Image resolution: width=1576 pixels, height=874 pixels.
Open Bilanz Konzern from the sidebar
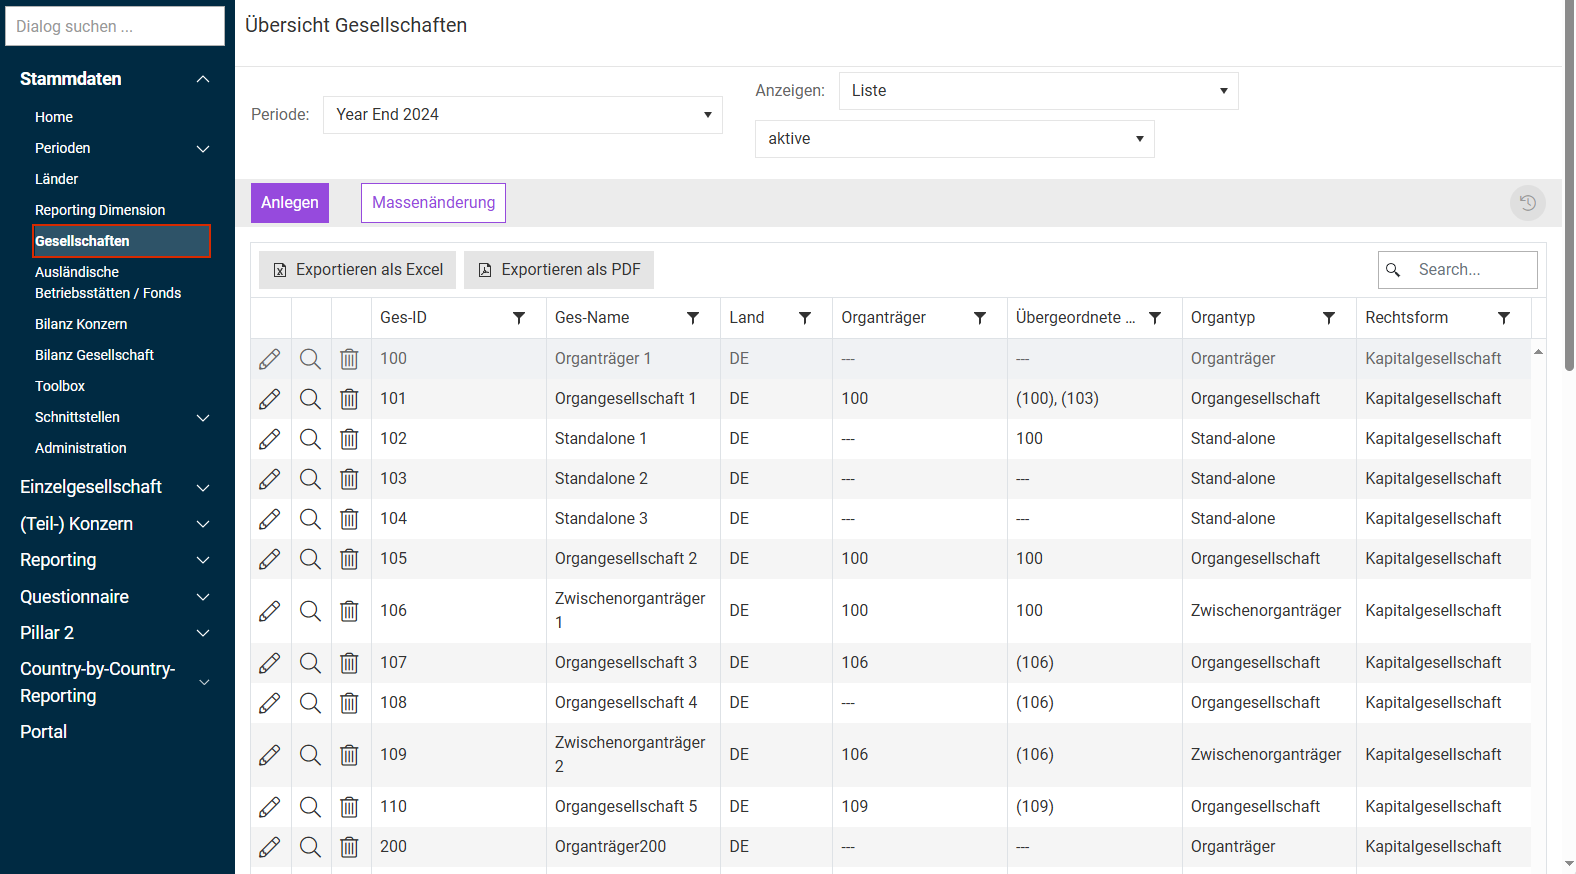[x=81, y=324]
